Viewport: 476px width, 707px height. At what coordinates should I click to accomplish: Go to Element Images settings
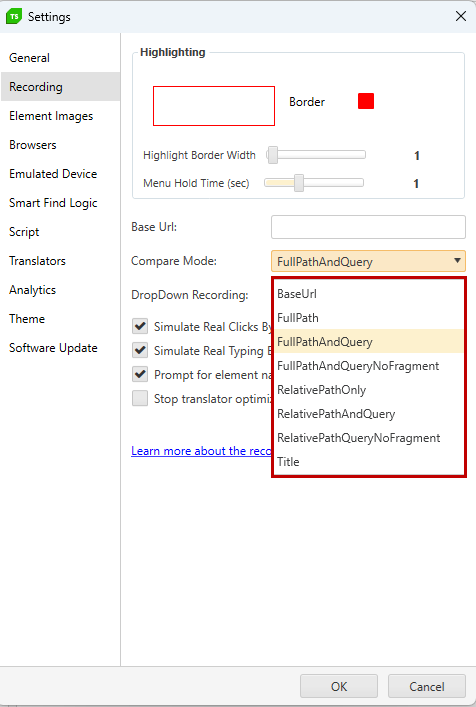click(51, 116)
